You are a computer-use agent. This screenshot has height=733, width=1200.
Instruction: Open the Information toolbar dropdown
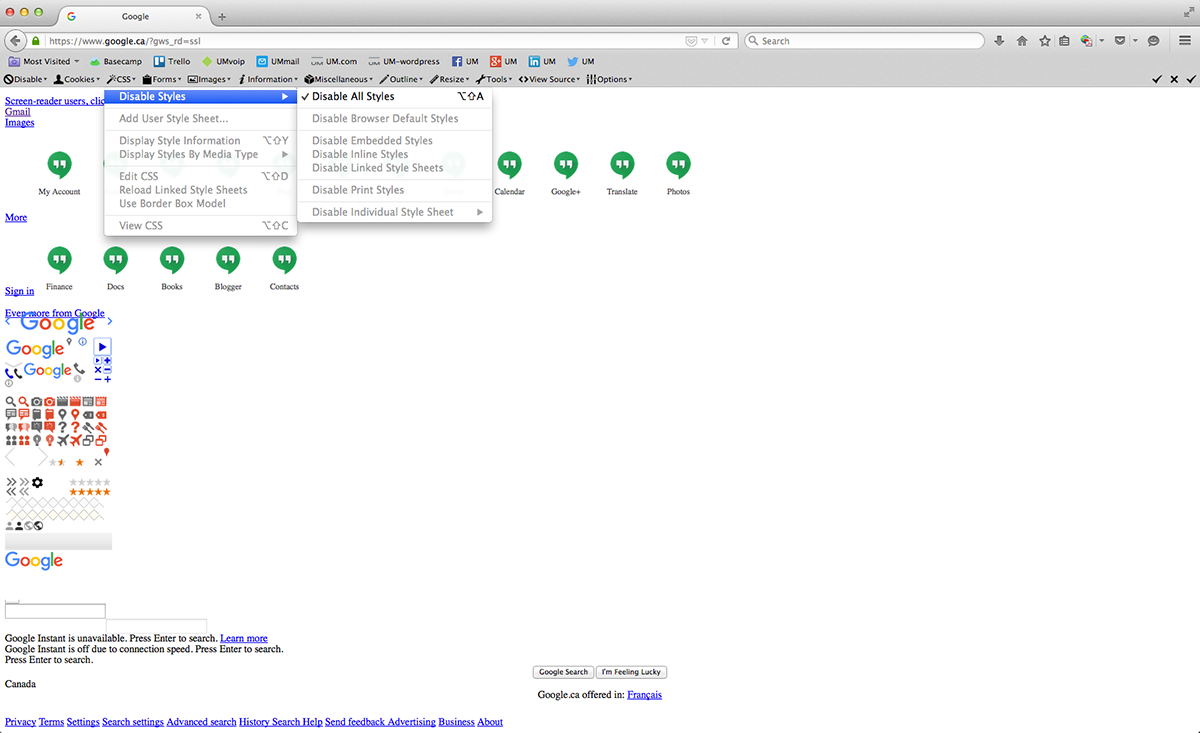point(268,79)
